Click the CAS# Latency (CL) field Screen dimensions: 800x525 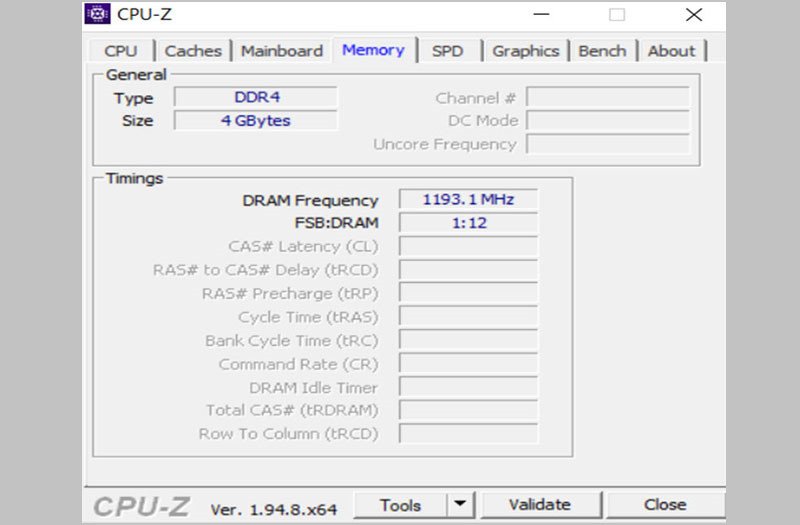click(x=468, y=247)
